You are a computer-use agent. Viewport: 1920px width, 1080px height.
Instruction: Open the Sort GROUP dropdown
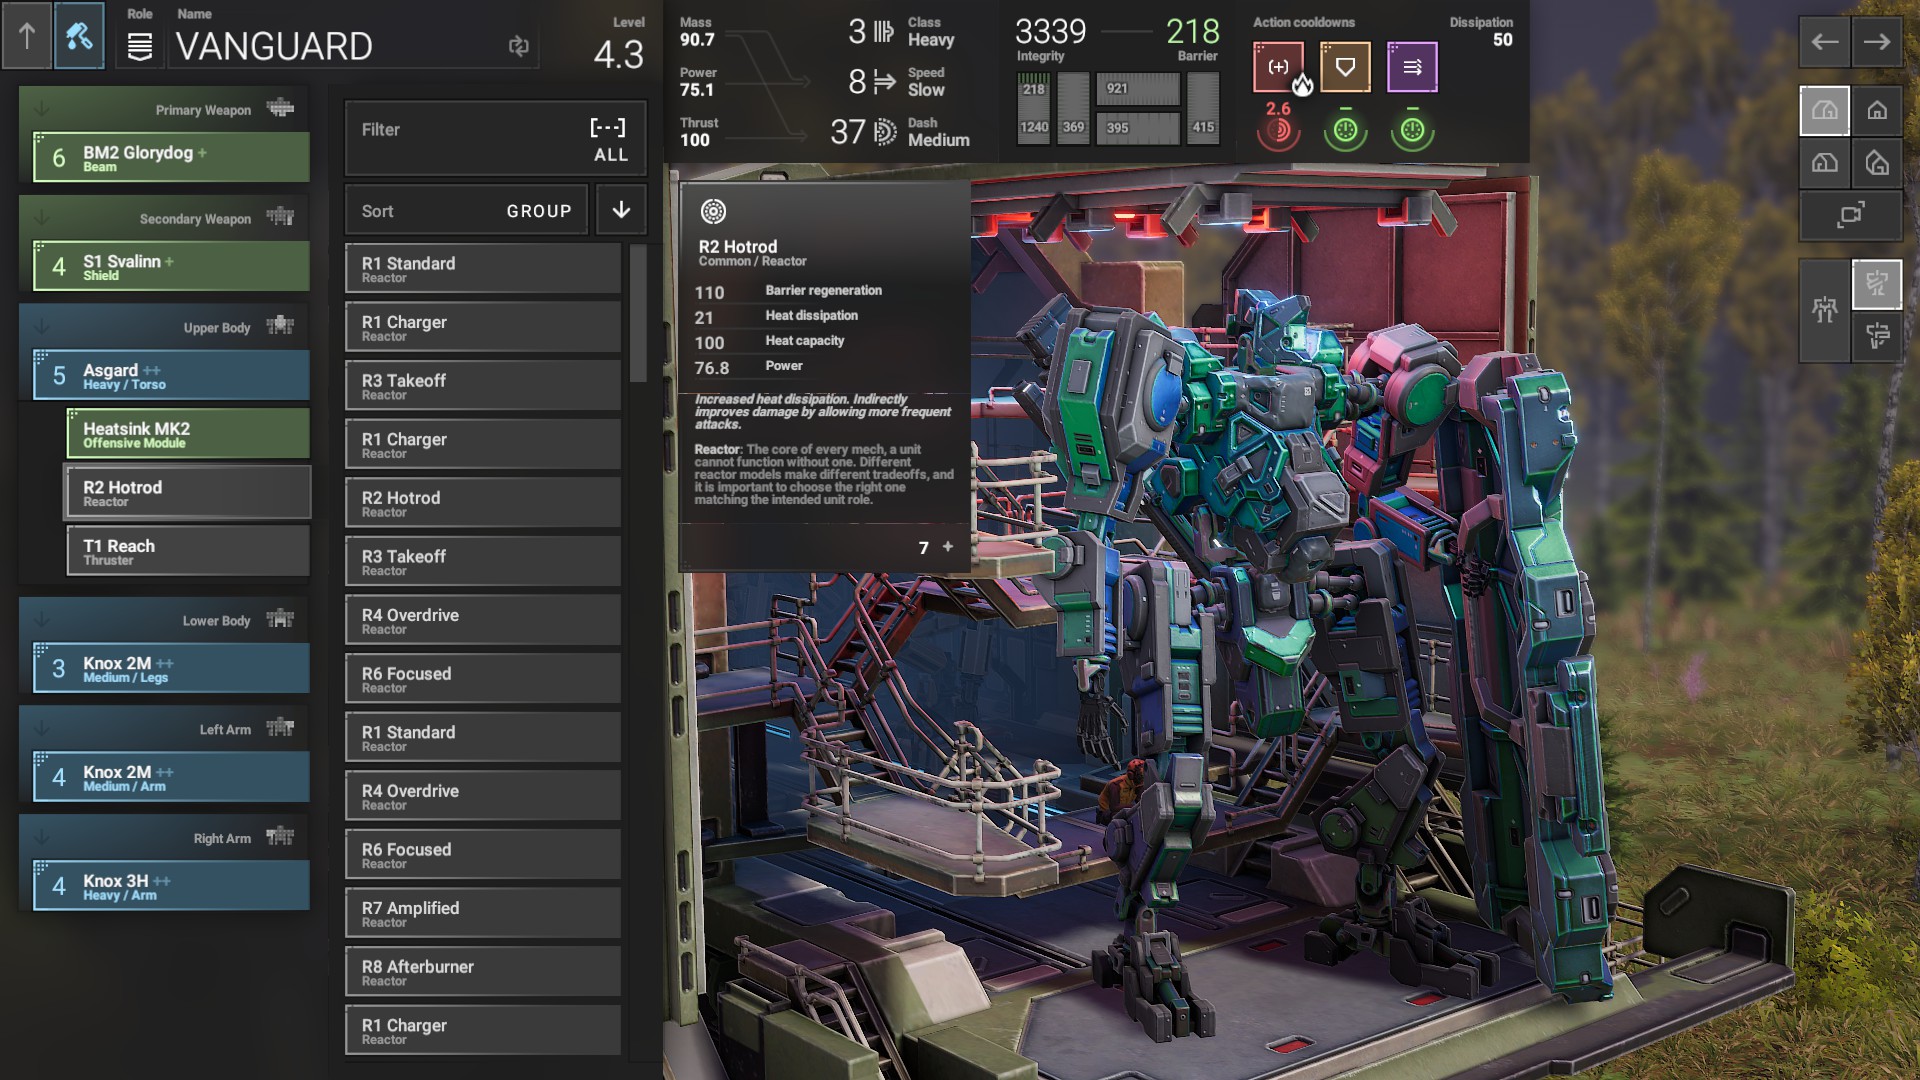466,211
